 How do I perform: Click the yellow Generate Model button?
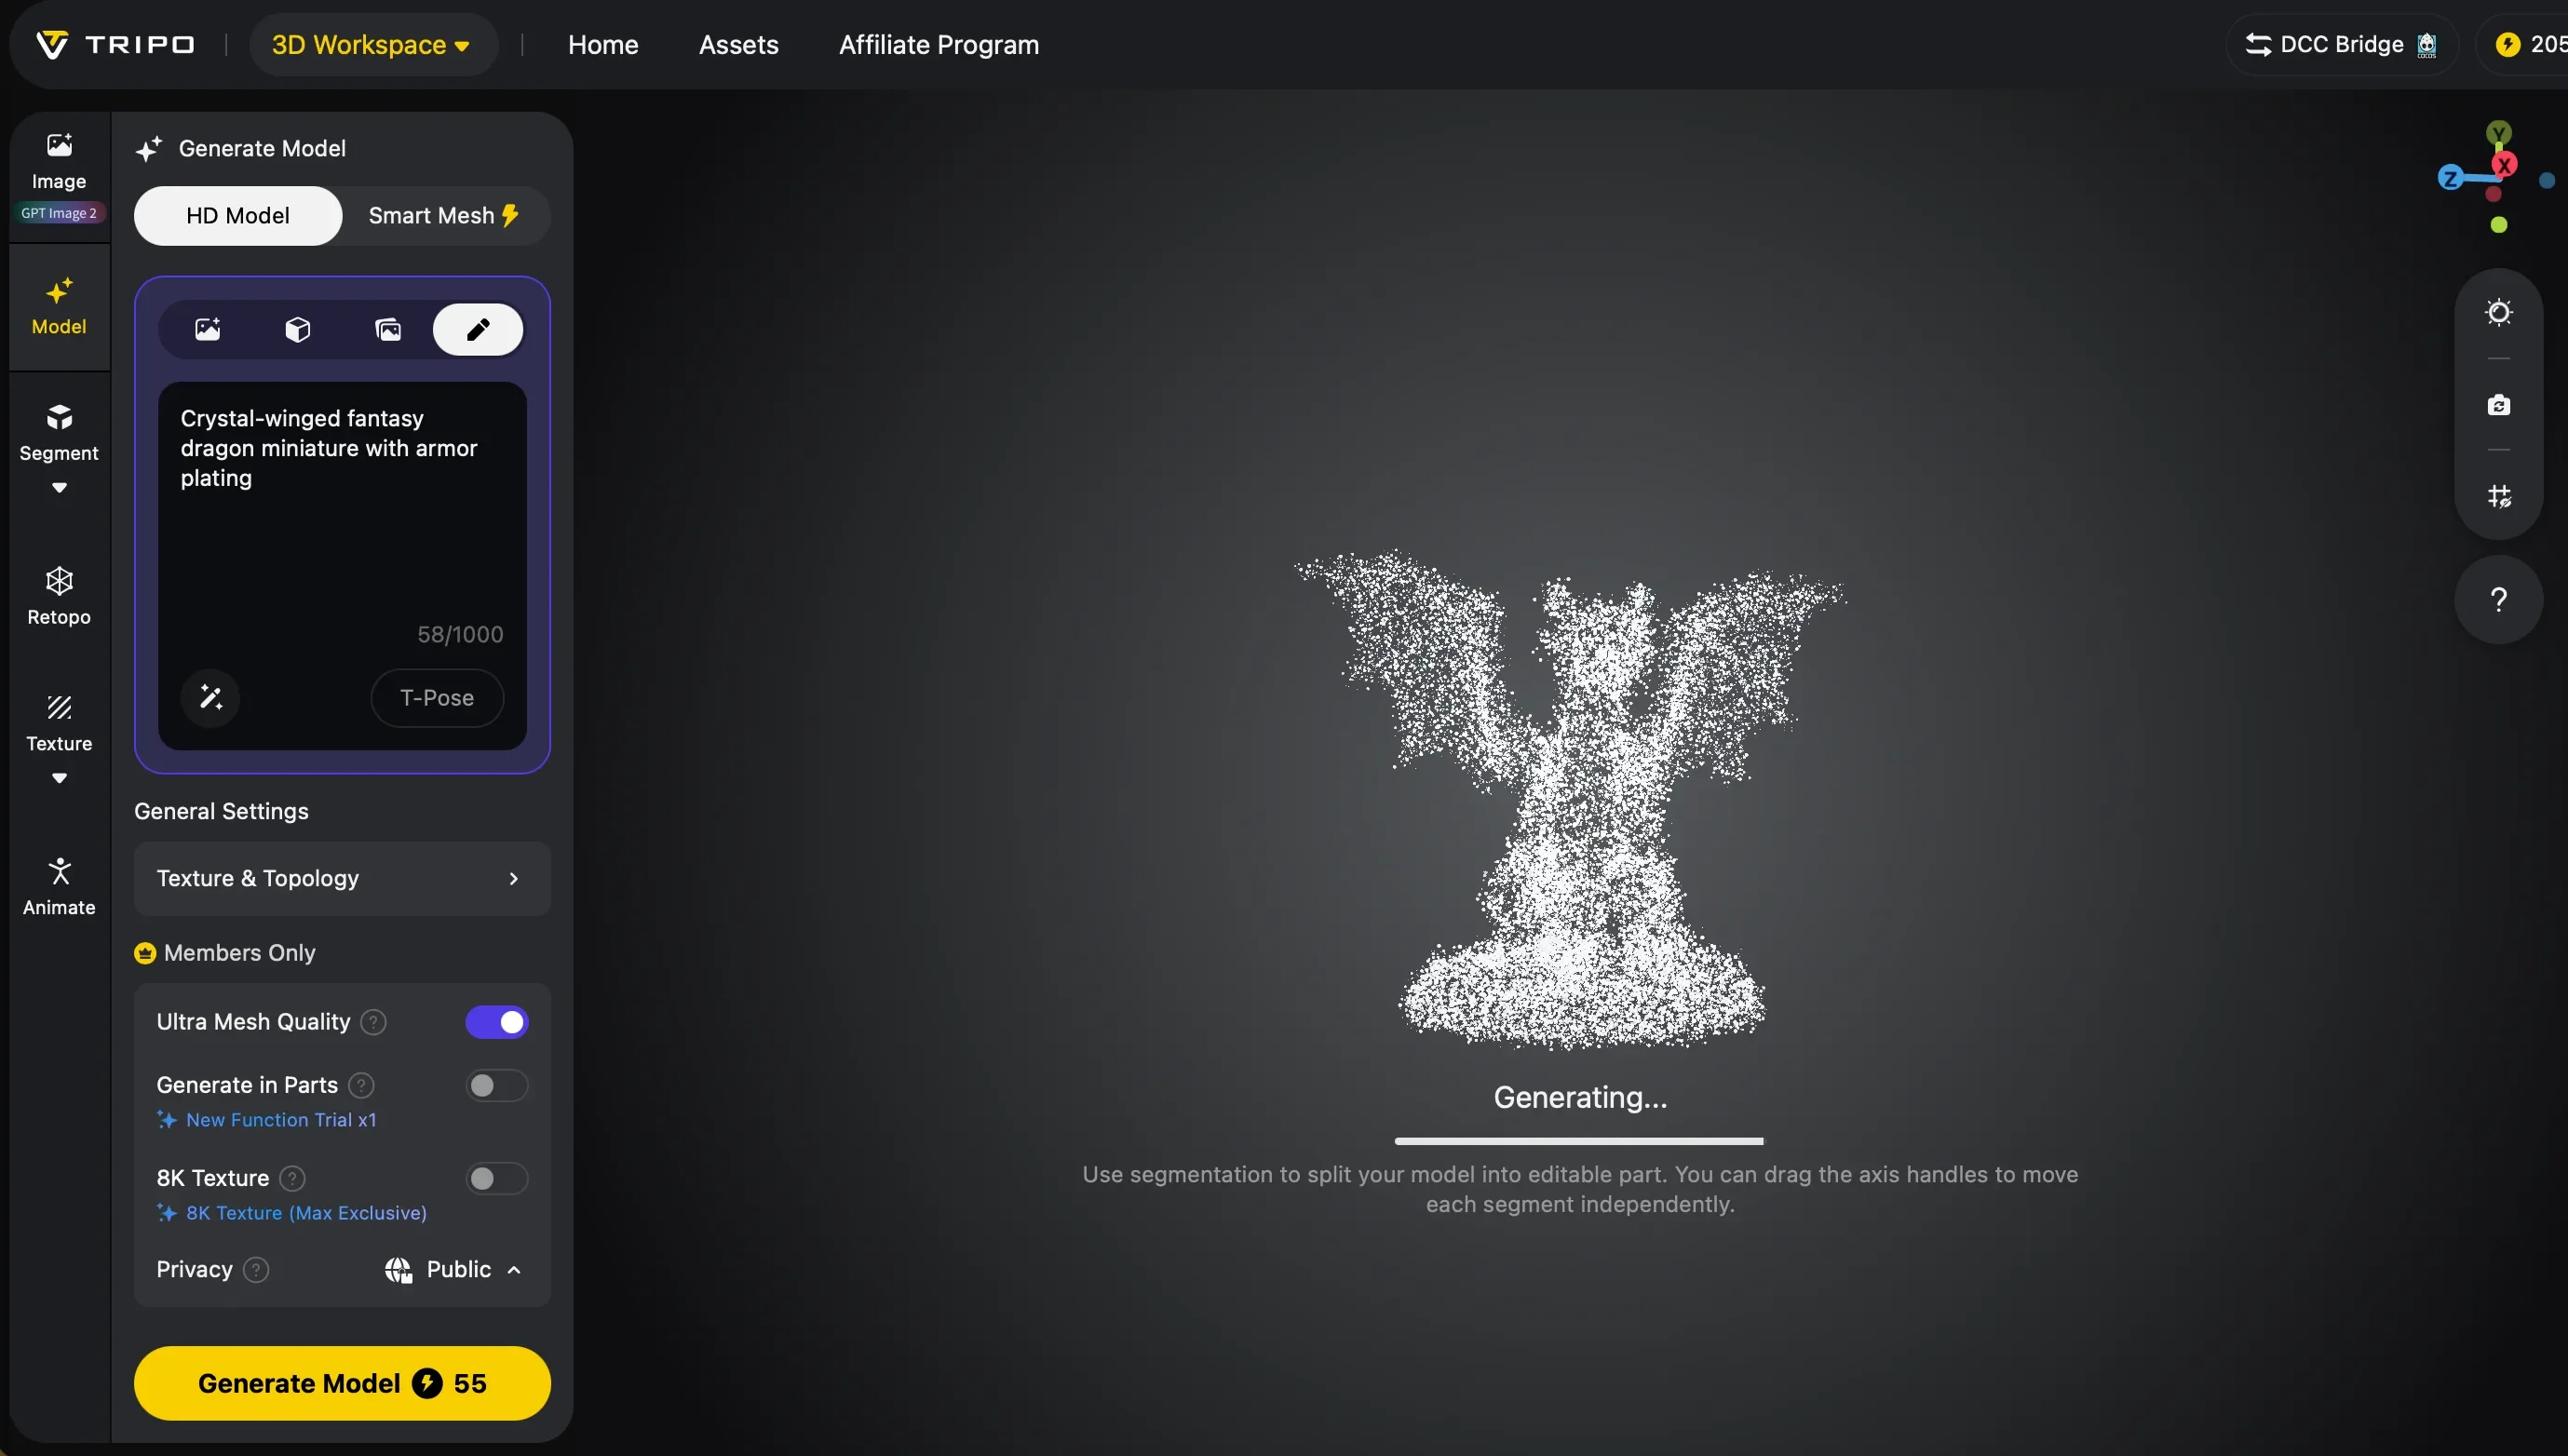coord(342,1383)
